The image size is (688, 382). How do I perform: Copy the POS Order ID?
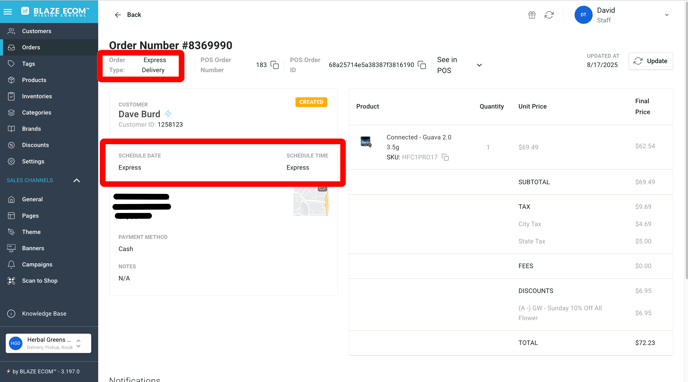422,65
